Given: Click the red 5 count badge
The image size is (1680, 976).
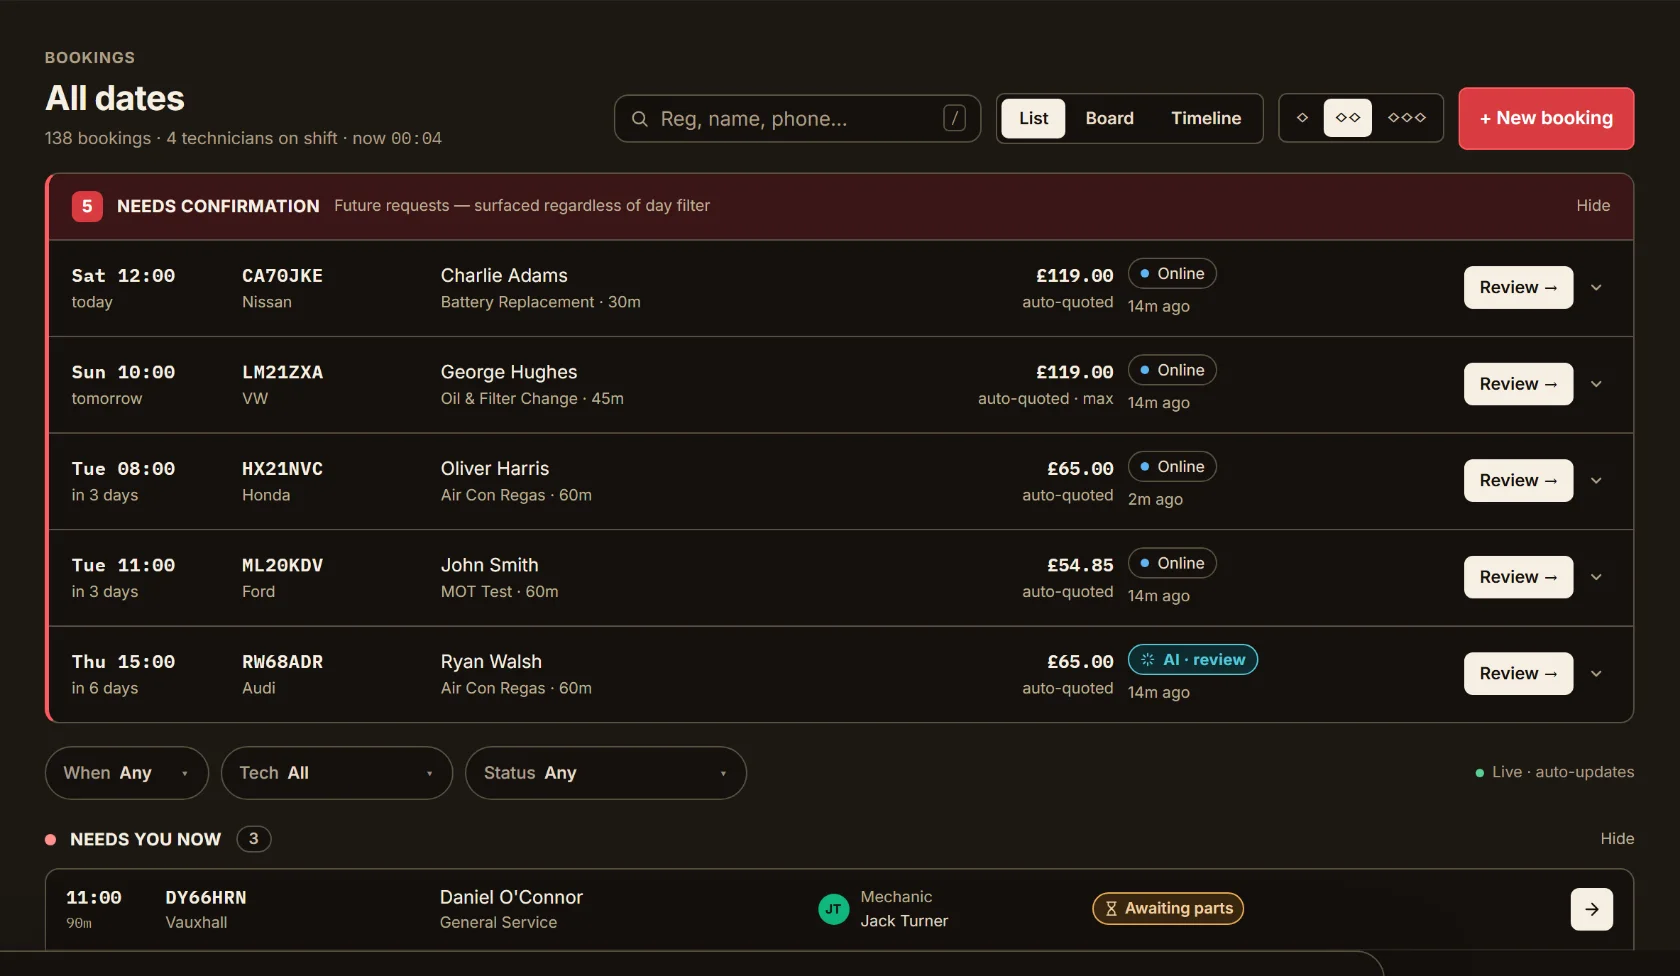Looking at the screenshot, I should (87, 206).
